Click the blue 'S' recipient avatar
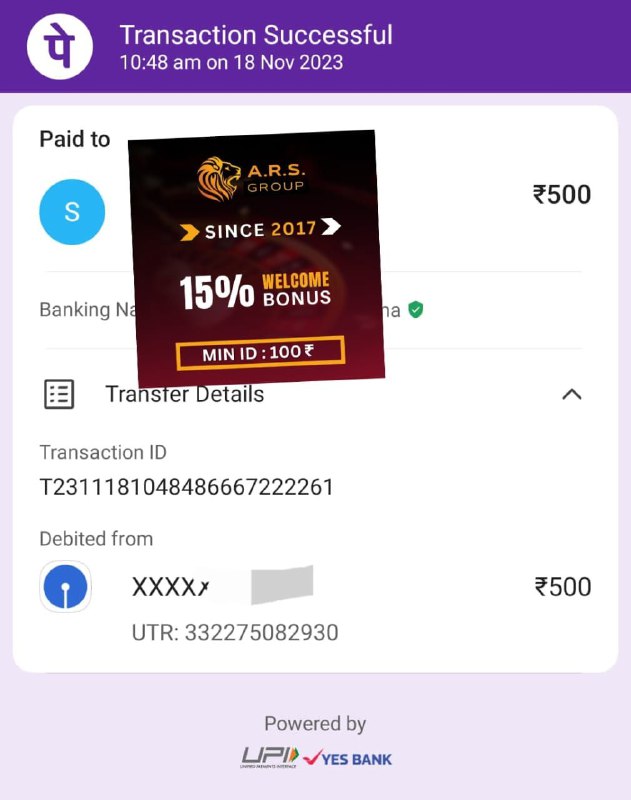This screenshot has width=631, height=800. pos(72,212)
